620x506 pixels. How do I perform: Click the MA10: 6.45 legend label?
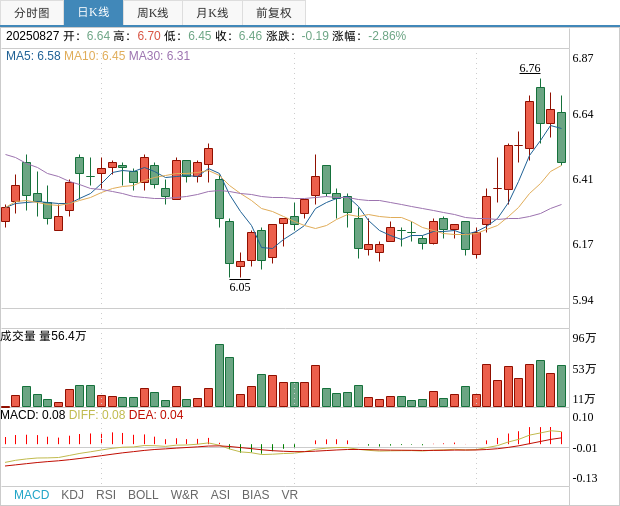tap(95, 56)
